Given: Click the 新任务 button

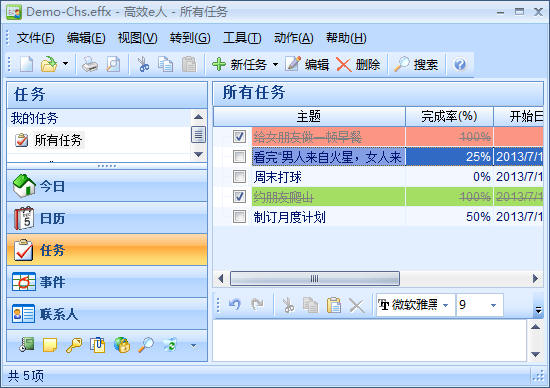Looking at the screenshot, I should pos(240,65).
